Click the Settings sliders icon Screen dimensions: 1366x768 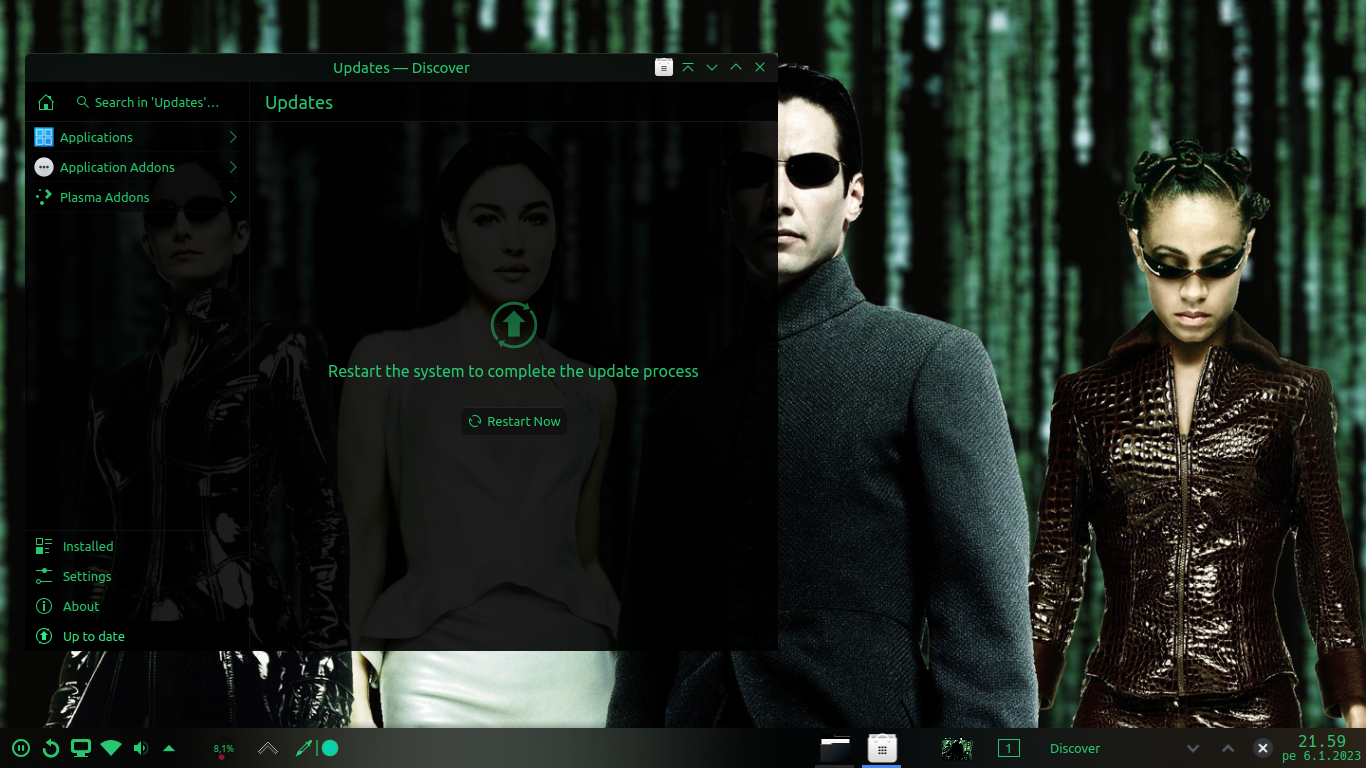tap(44, 576)
